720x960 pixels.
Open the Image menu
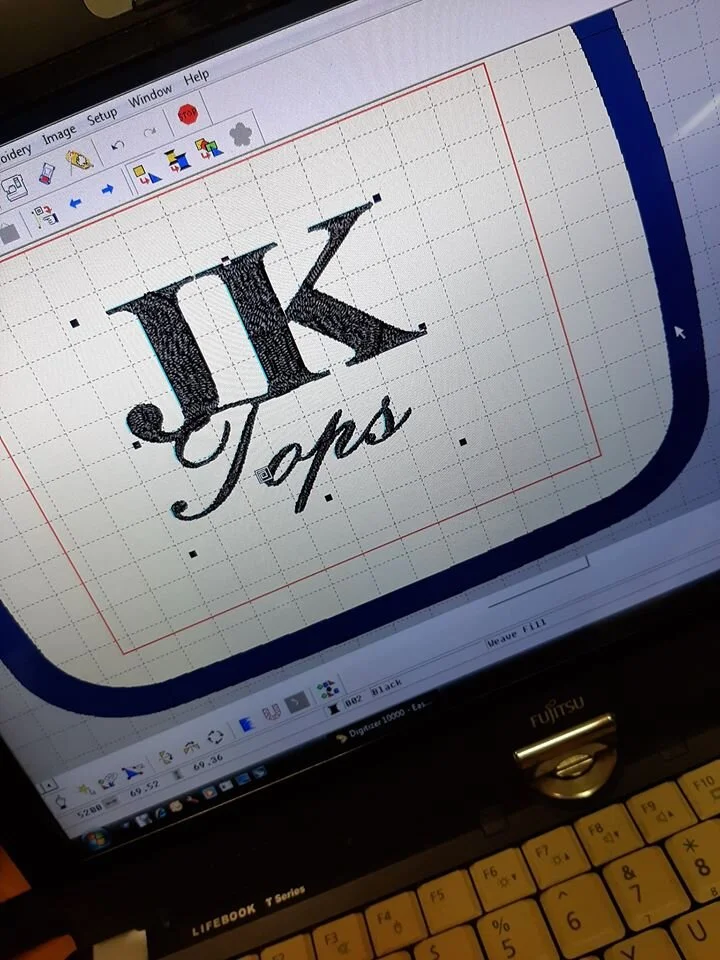click(x=59, y=133)
